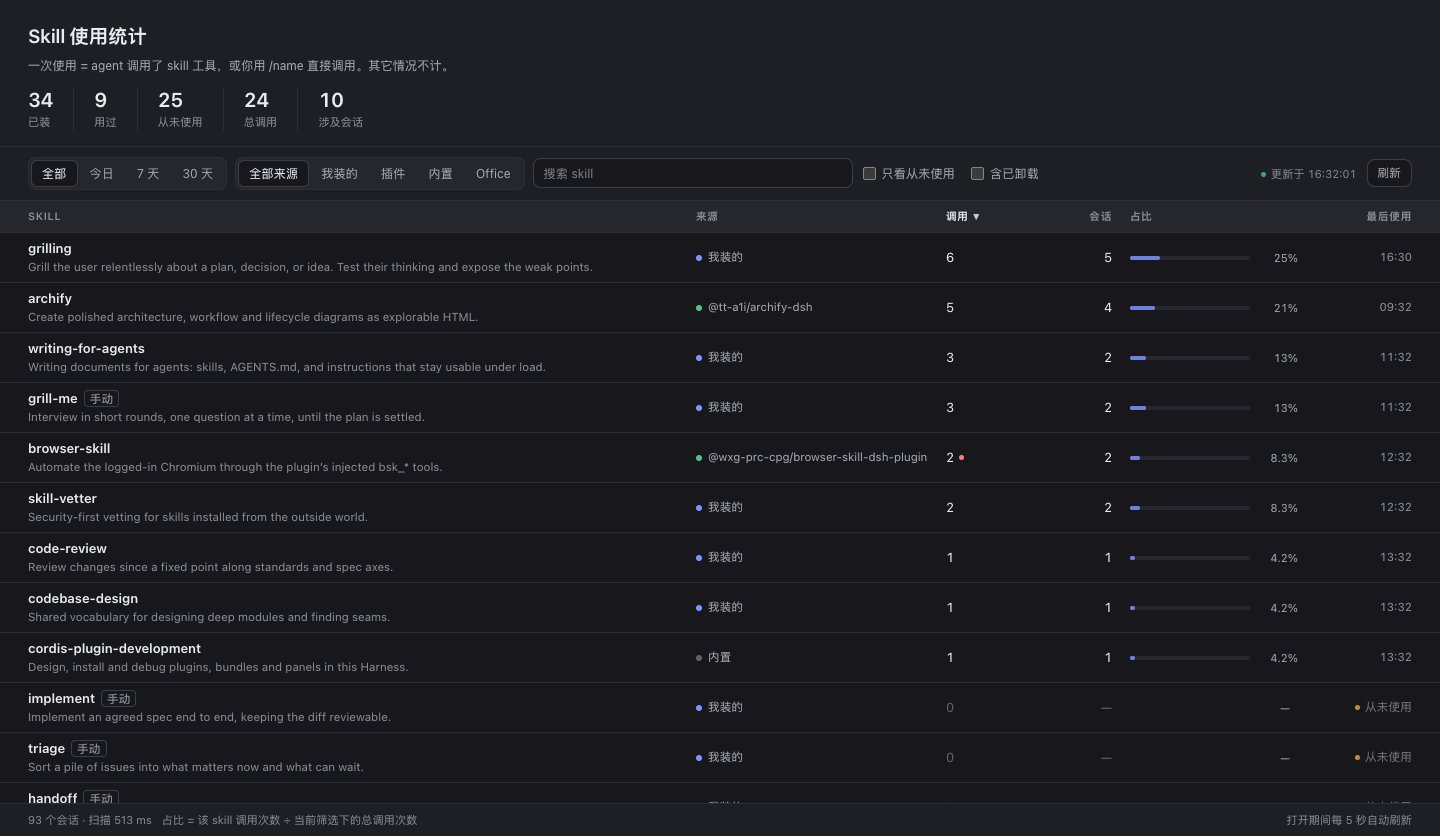Viewport: 1440px width, 836px height.
Task: Filter sources by 内置
Action: pos(440,173)
